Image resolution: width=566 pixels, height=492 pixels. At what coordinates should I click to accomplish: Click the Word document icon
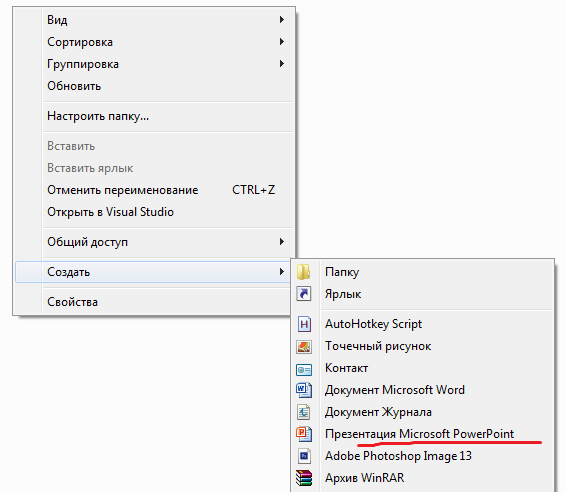tap(304, 390)
